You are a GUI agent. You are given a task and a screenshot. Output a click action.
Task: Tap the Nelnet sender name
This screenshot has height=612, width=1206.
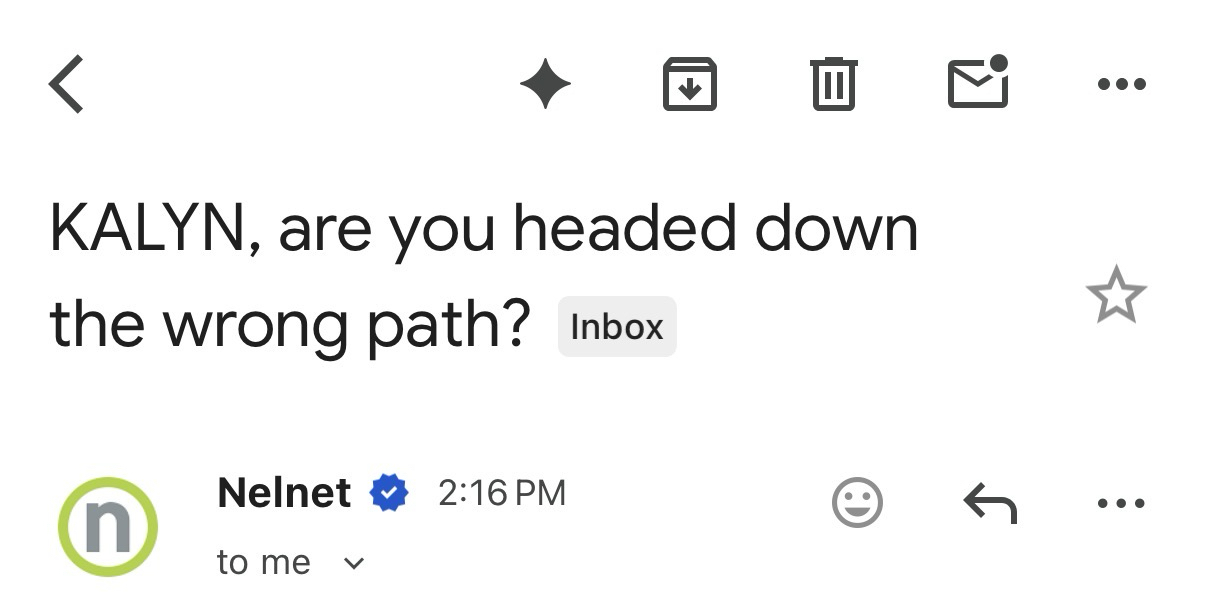tap(284, 493)
